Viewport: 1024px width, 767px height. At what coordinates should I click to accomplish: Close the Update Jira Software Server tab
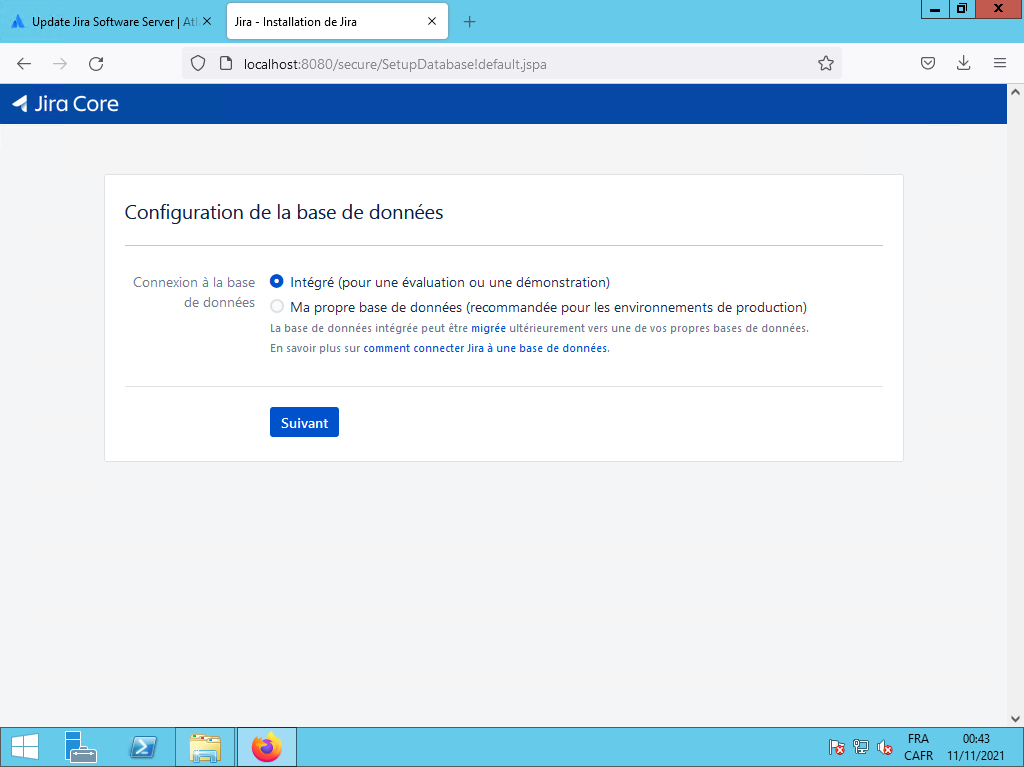(x=207, y=22)
